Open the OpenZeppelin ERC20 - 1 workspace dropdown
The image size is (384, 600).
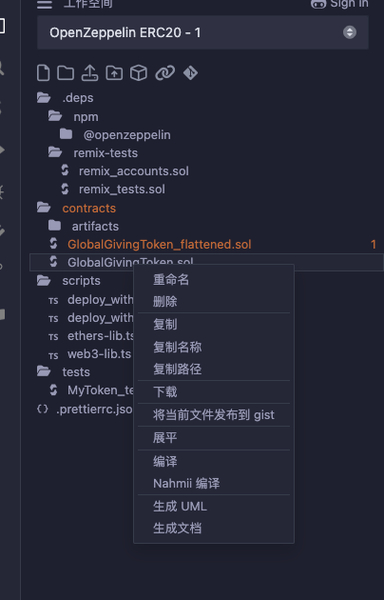coord(203,33)
